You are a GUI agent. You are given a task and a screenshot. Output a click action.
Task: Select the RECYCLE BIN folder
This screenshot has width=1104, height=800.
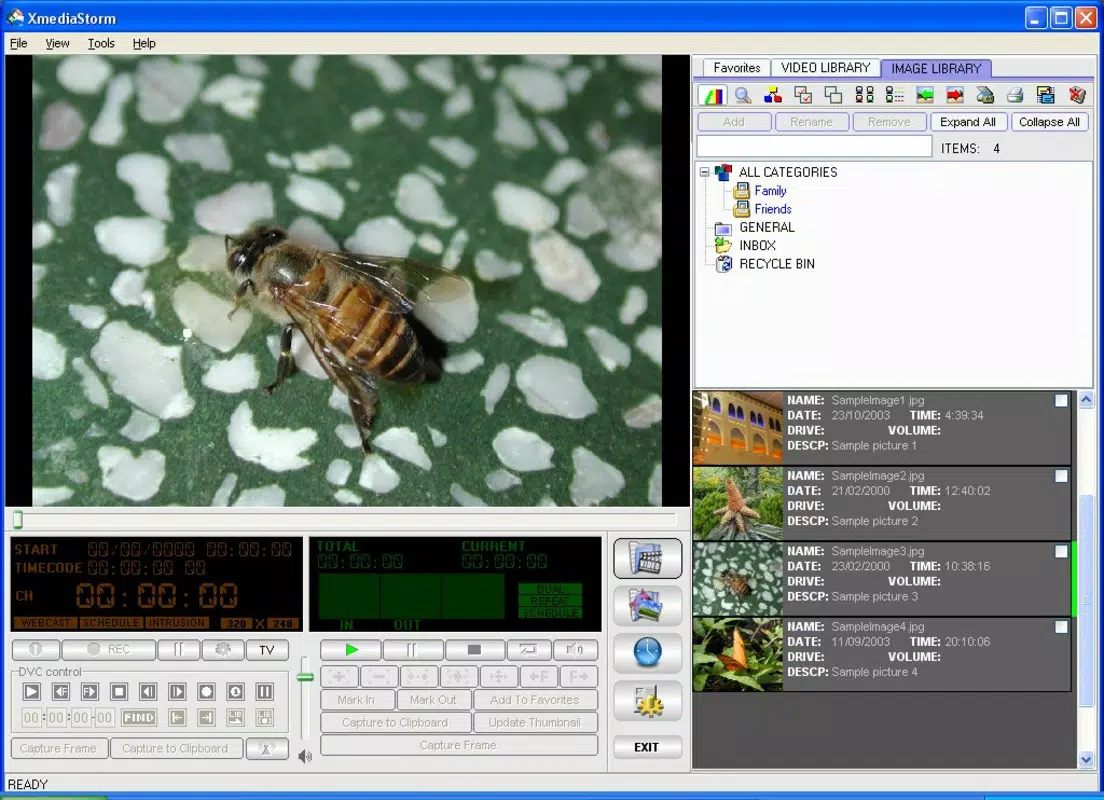click(x=777, y=264)
